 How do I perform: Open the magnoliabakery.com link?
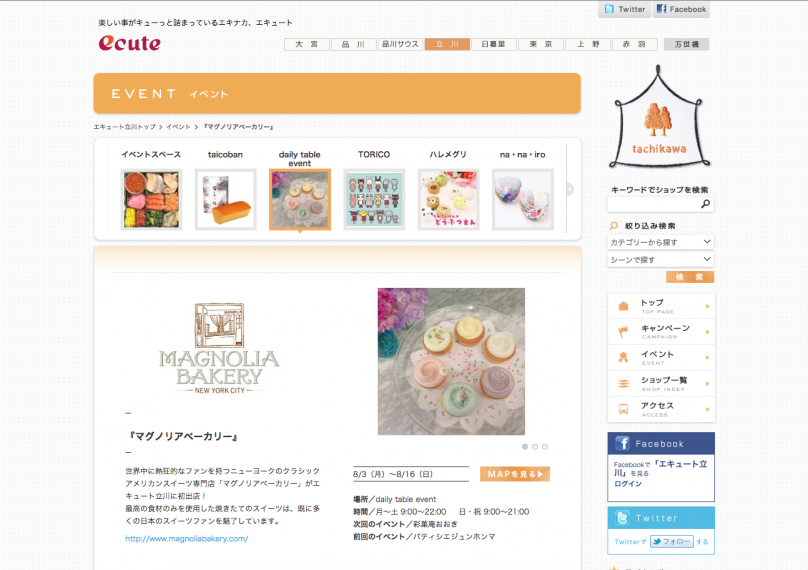pos(187,539)
